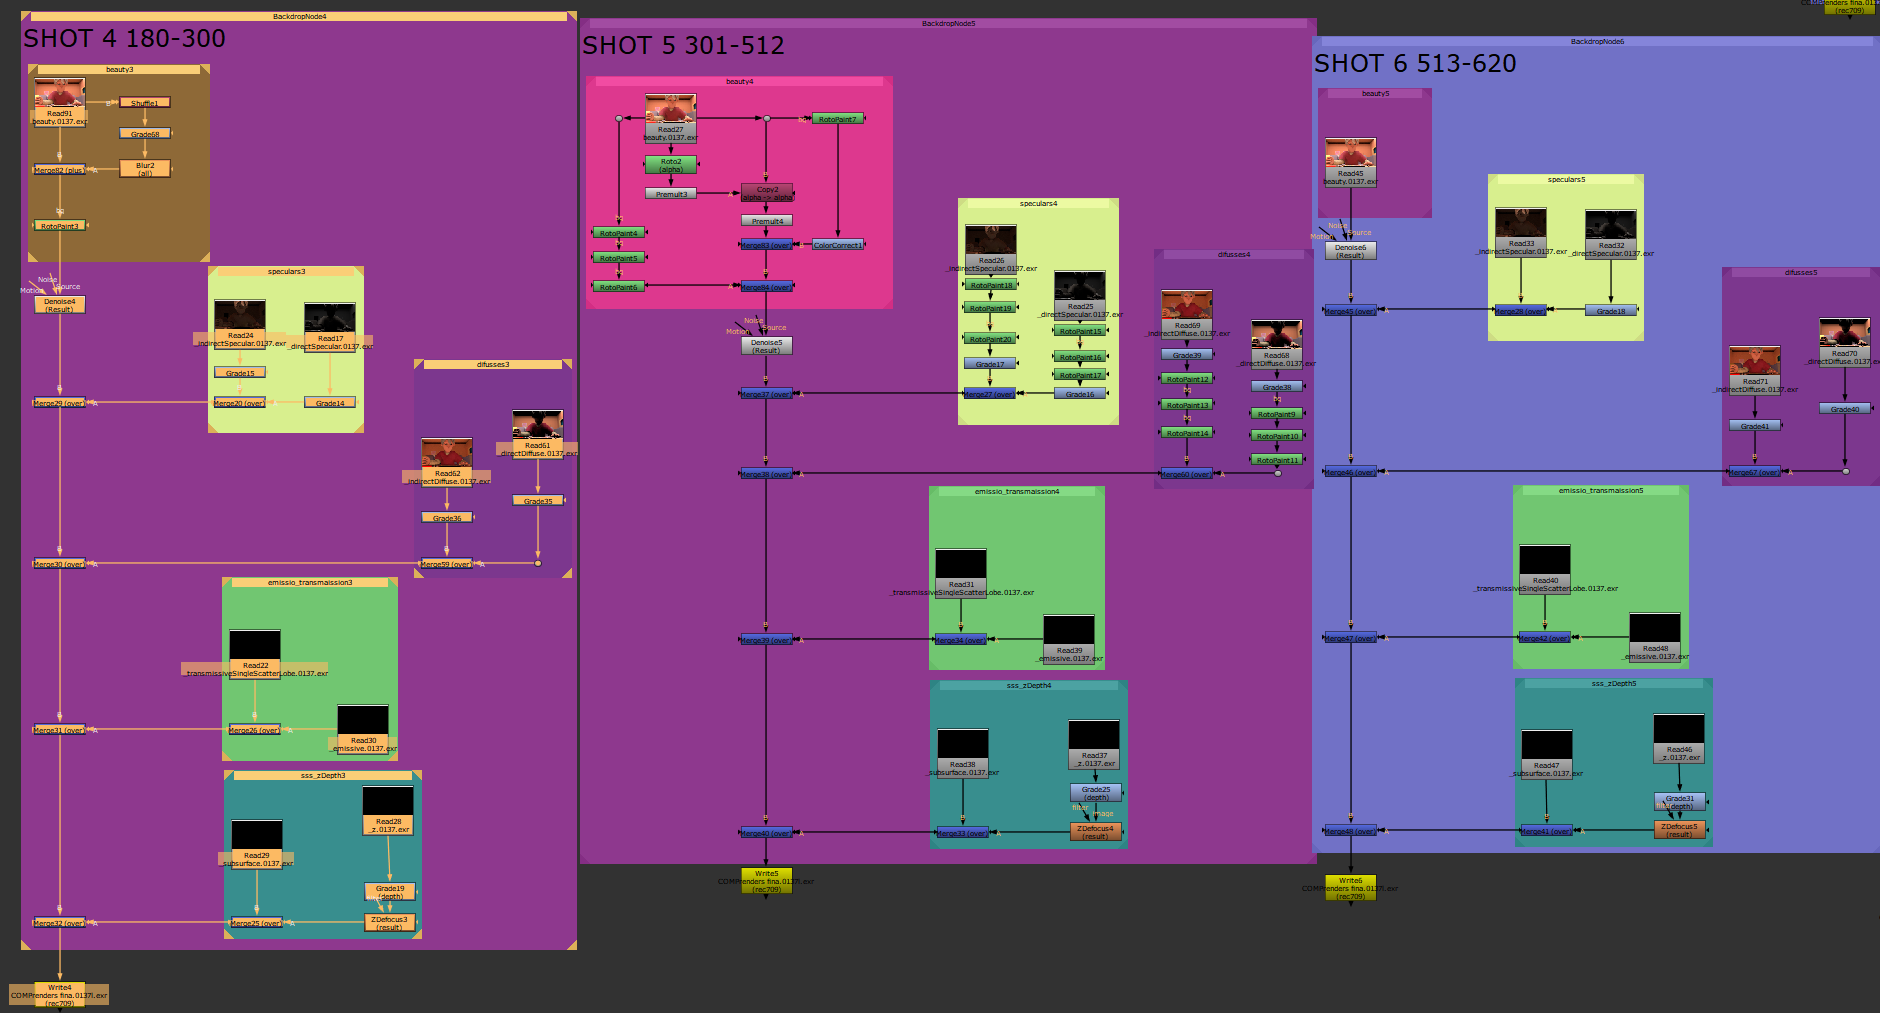The width and height of the screenshot is (1880, 1013).
Task: Click the Read45 beauty thumbnail
Action: click(1350, 153)
